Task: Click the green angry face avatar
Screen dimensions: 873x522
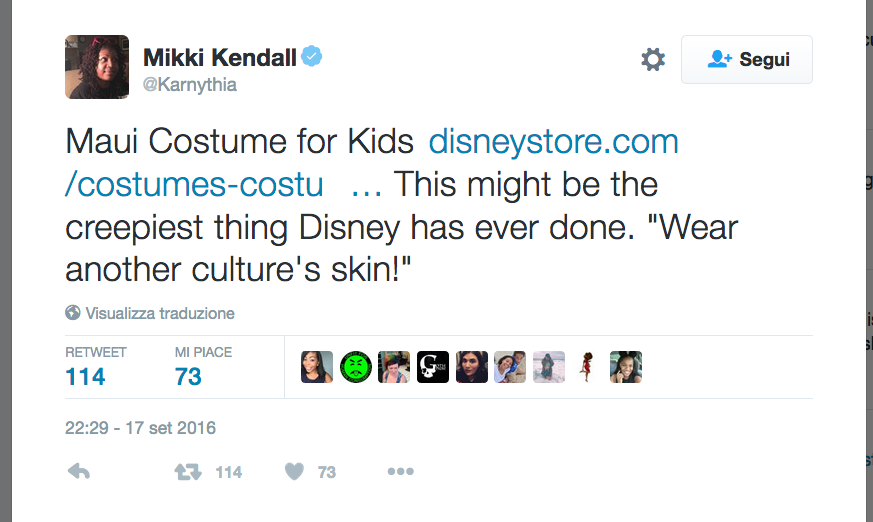Action: (x=356, y=367)
